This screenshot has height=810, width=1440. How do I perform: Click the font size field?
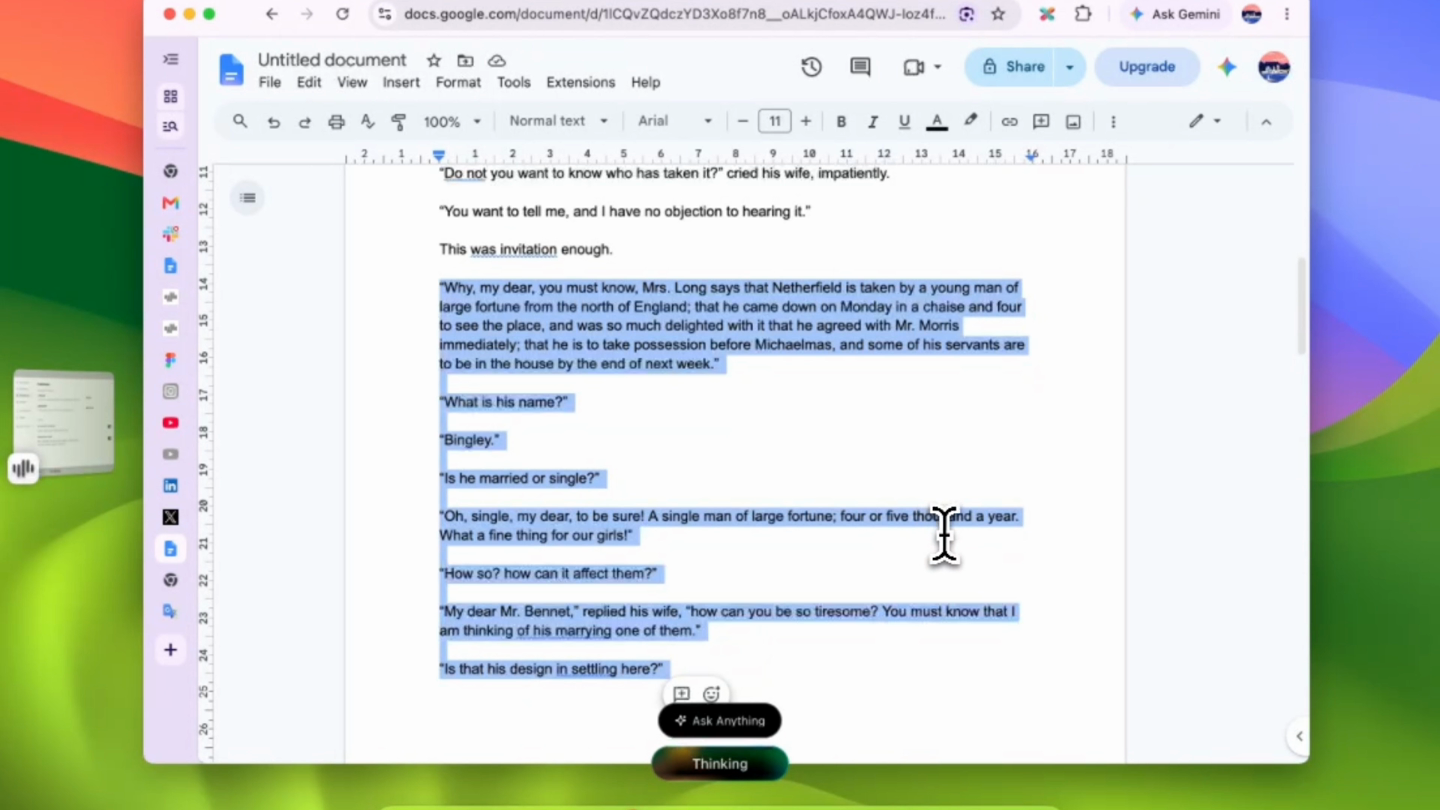click(x=774, y=122)
